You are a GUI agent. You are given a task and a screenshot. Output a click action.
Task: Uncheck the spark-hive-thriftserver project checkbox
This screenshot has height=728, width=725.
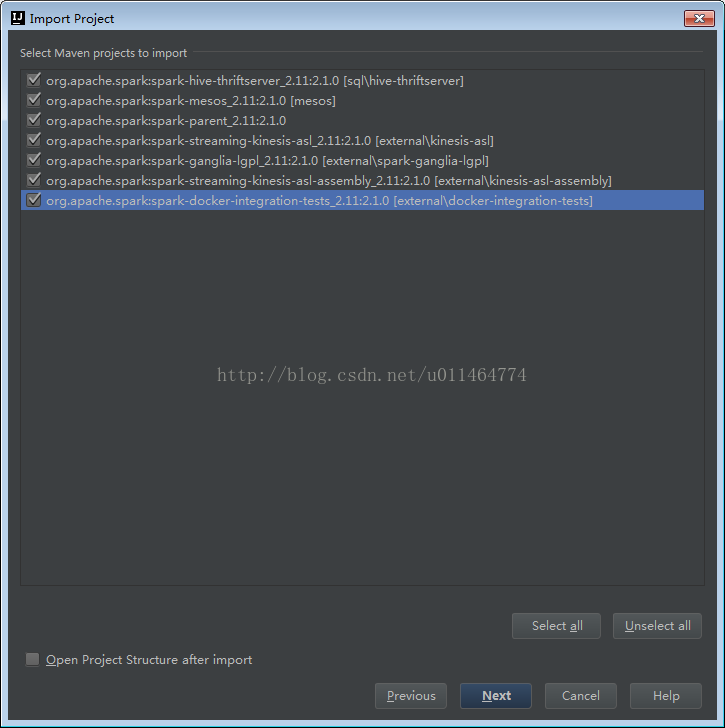click(x=34, y=80)
